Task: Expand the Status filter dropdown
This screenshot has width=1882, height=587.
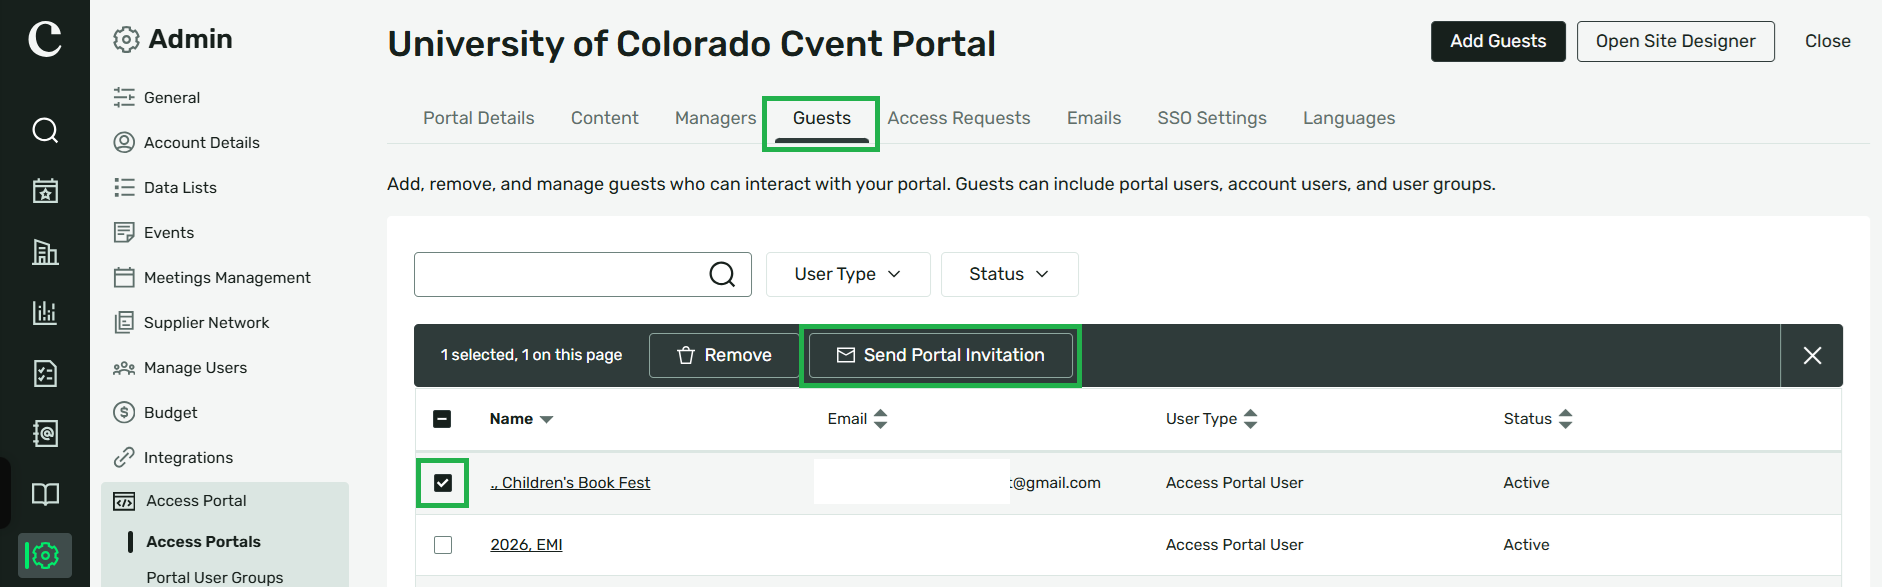Action: click(x=1009, y=274)
